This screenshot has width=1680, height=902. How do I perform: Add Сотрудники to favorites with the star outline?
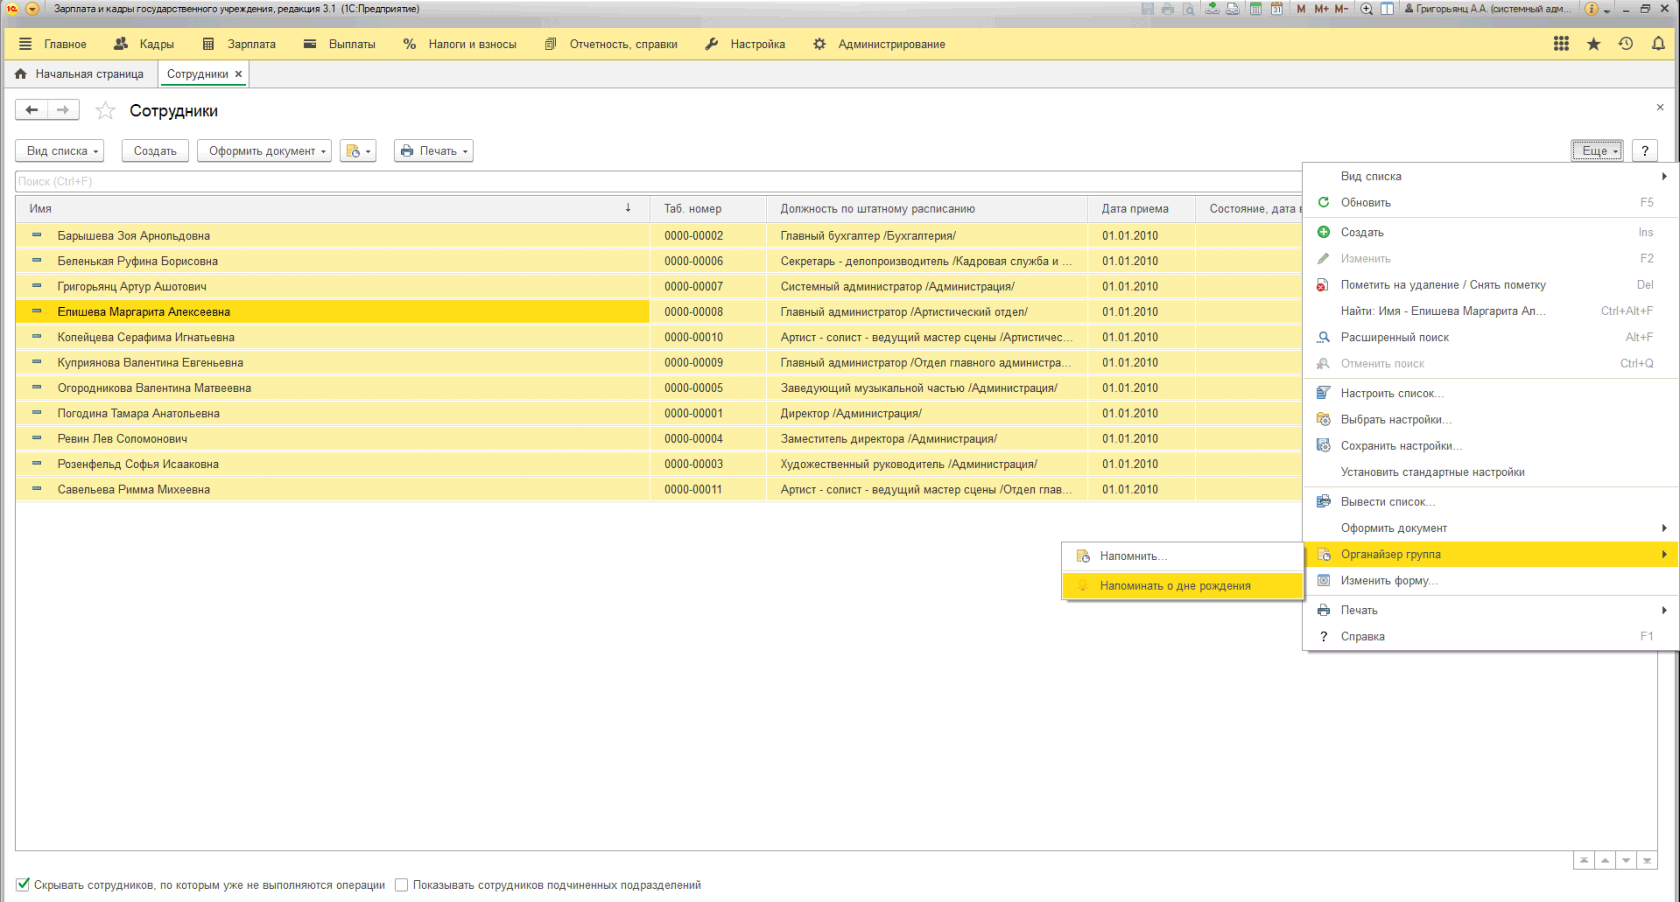(105, 110)
